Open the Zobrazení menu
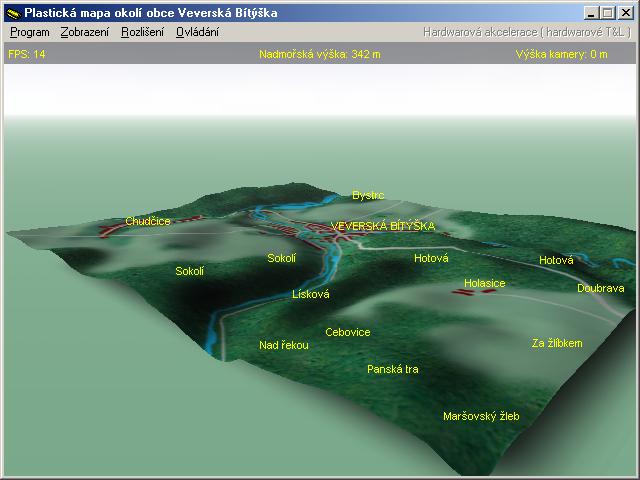This screenshot has height=480, width=640. [x=85, y=32]
